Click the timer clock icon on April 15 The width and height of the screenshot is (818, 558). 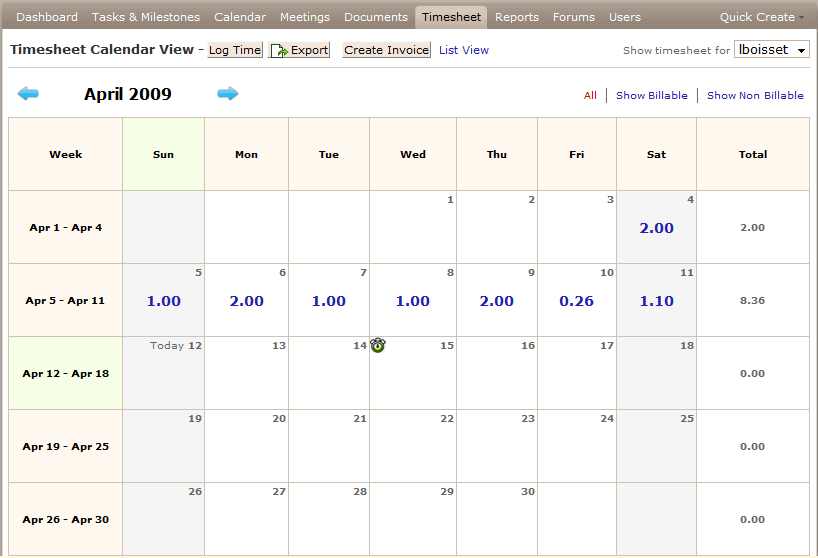tap(378, 345)
